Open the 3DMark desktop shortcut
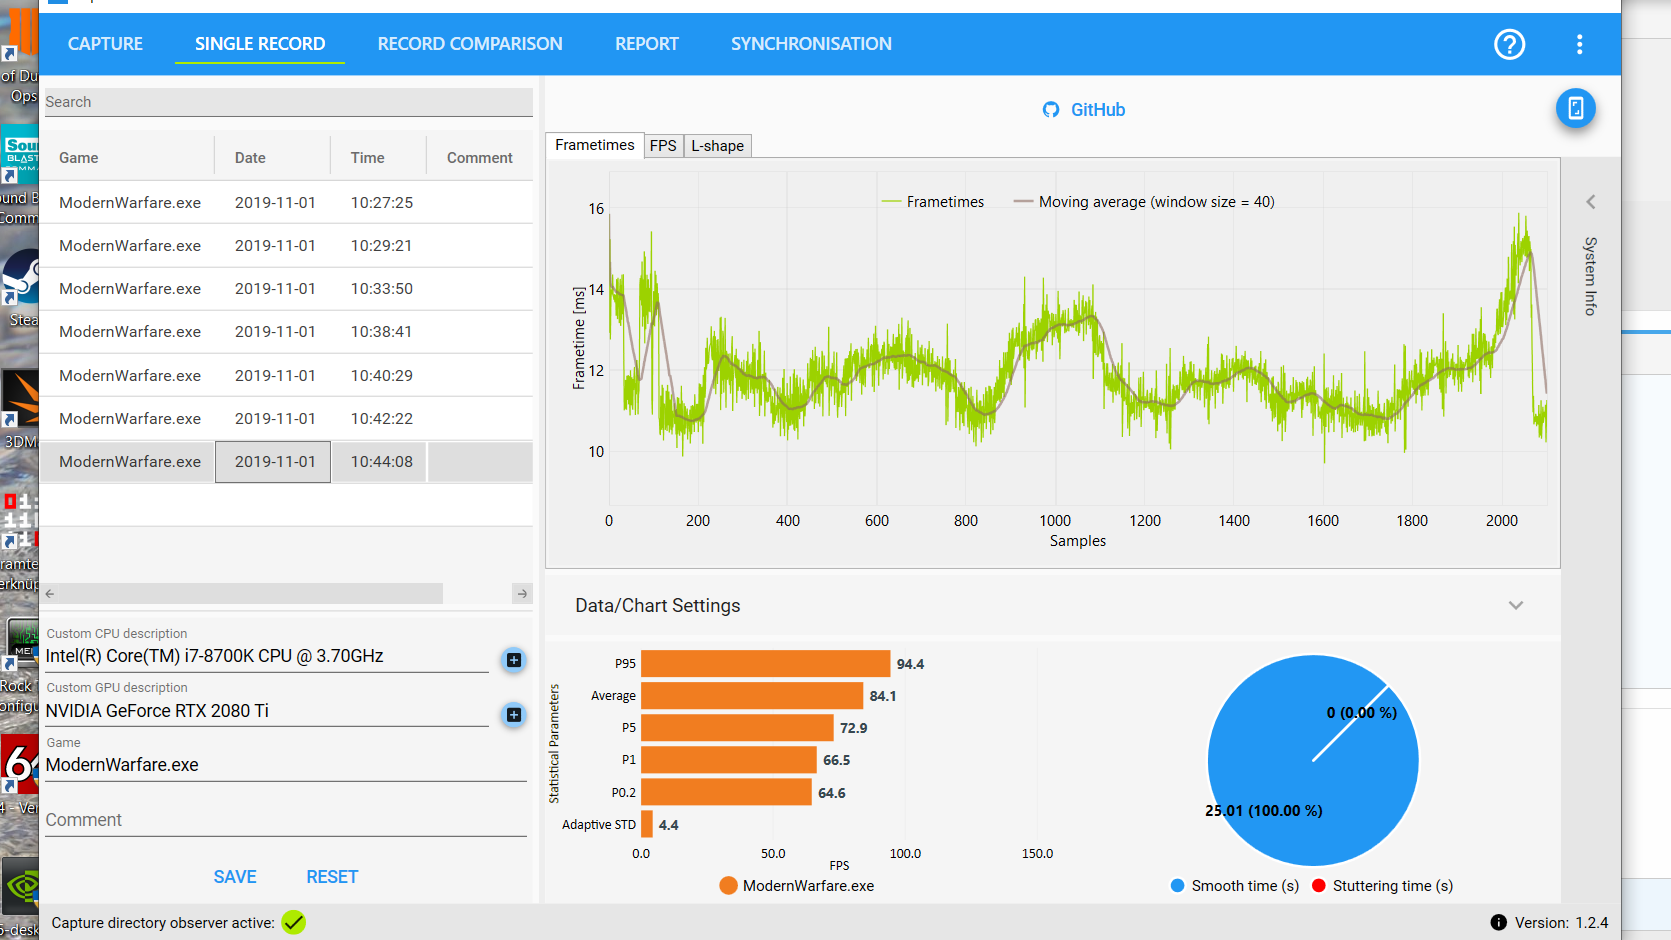 (x=20, y=408)
